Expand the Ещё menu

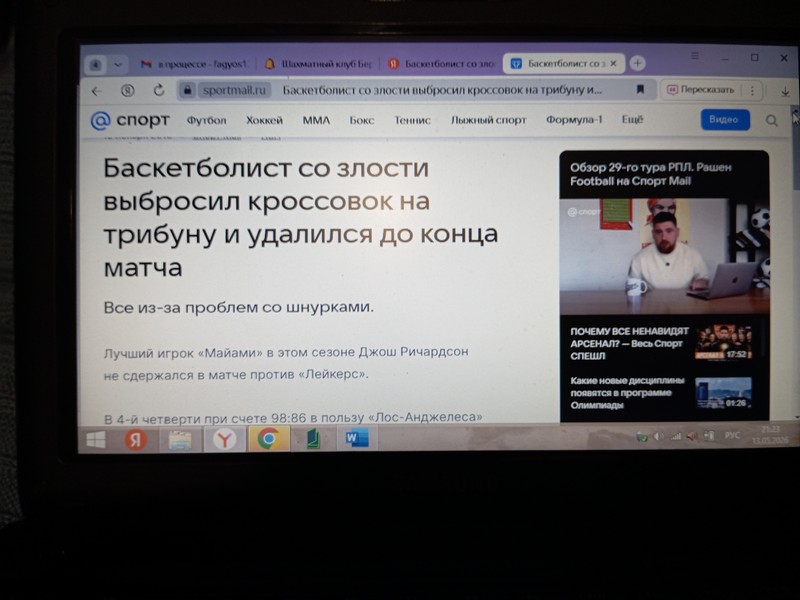click(632, 119)
